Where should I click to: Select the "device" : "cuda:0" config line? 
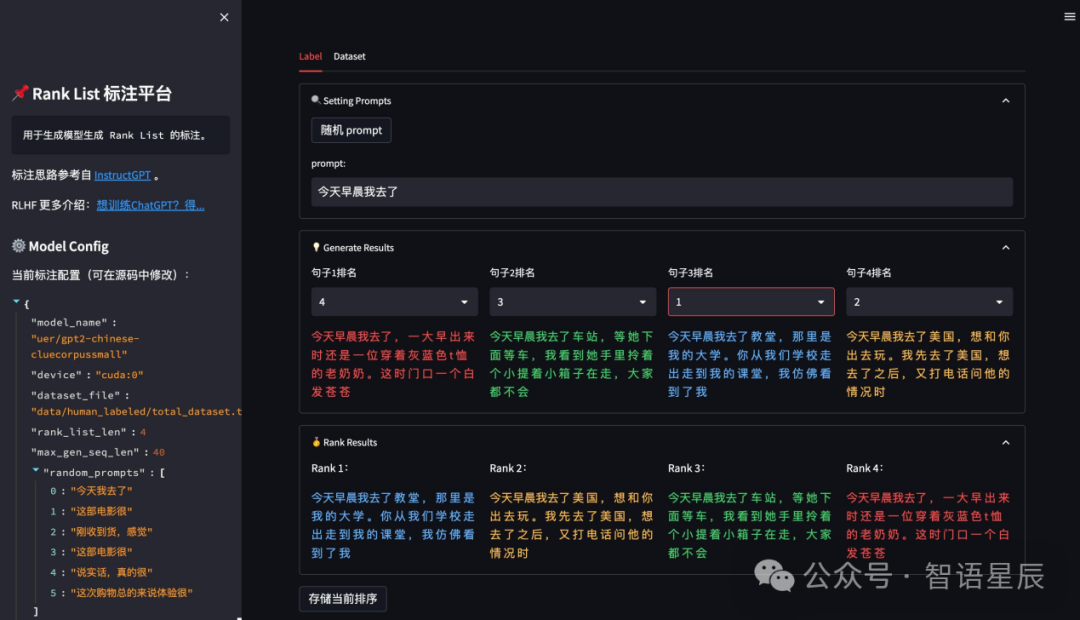point(87,375)
